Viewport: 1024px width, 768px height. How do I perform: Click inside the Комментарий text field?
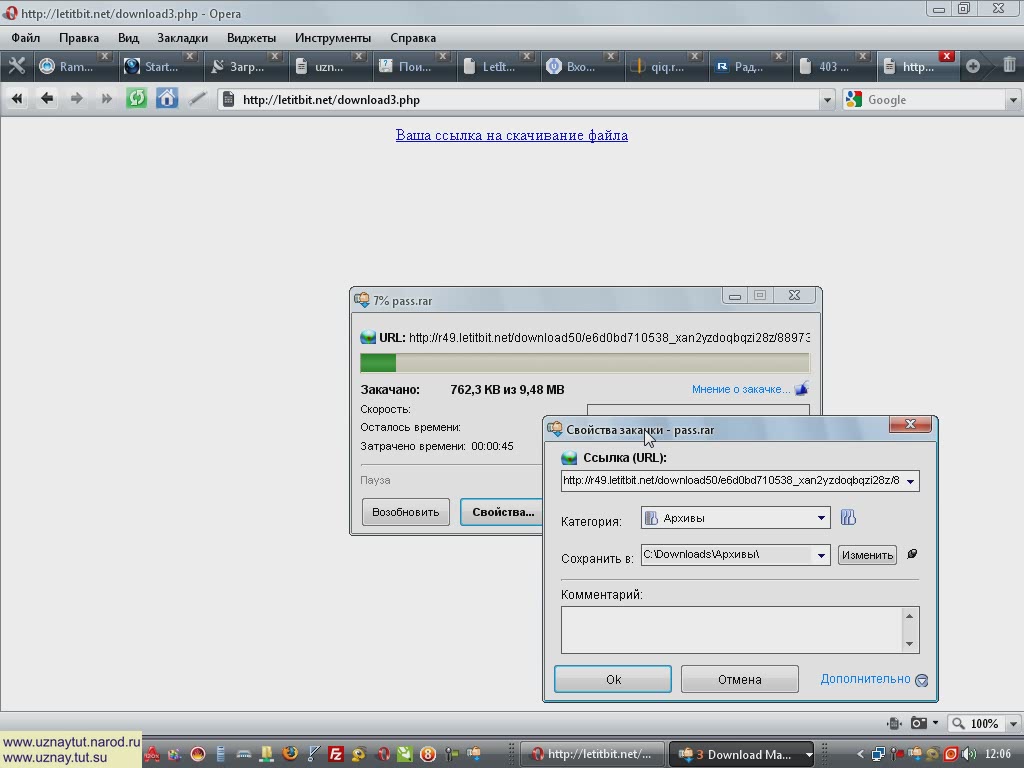click(731, 629)
